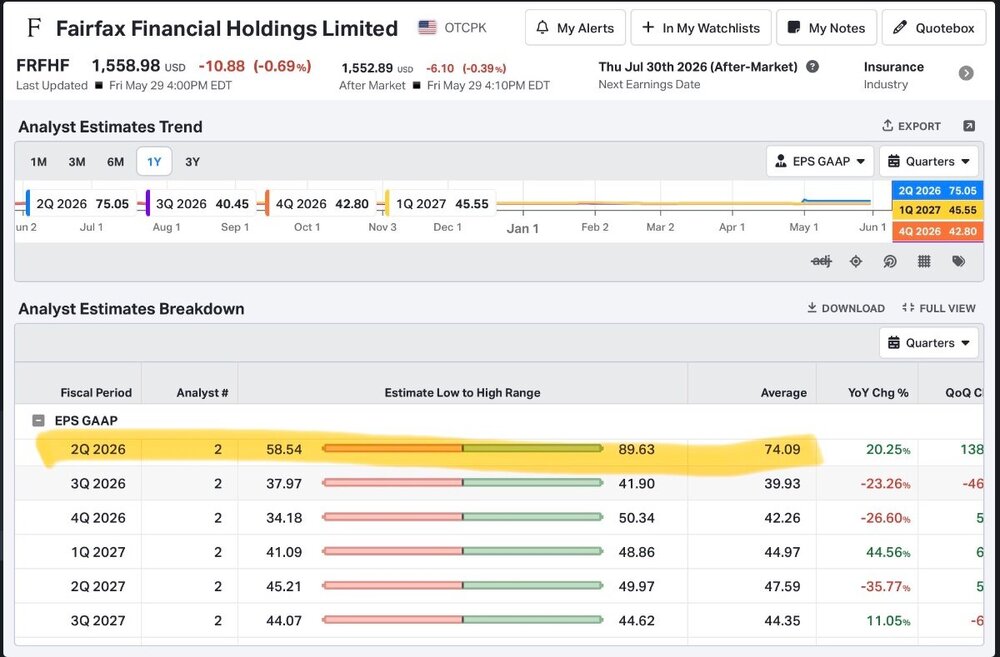The height and width of the screenshot is (657, 1000).
Task: Select the 6M time range tab
Action: pyautogui.click(x=115, y=161)
